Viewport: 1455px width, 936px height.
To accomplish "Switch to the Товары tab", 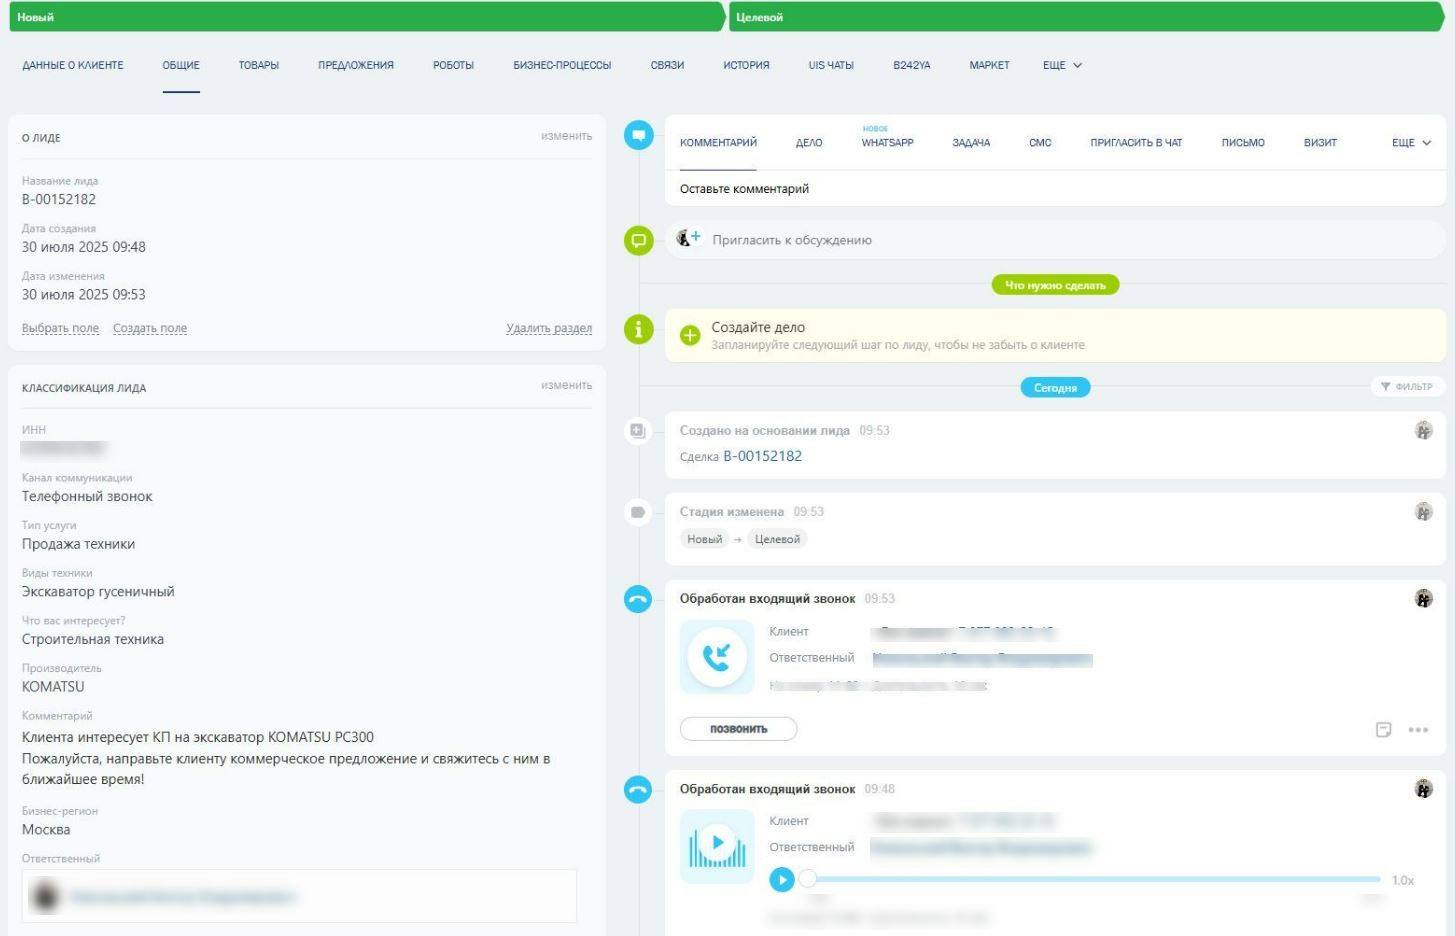I will (x=258, y=65).
